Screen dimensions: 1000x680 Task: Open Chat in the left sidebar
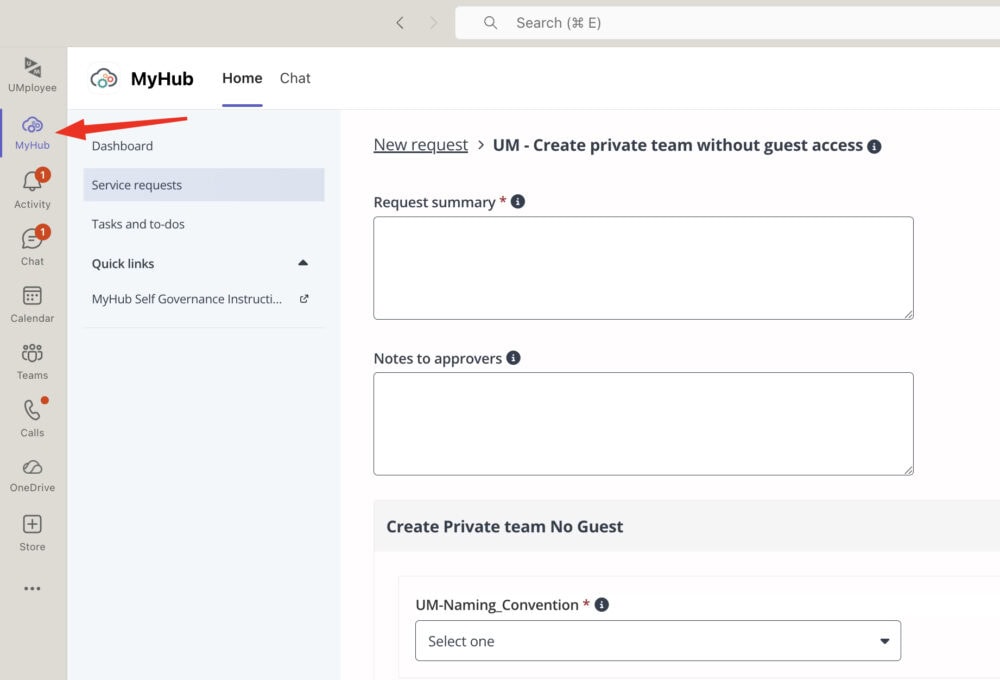32,246
